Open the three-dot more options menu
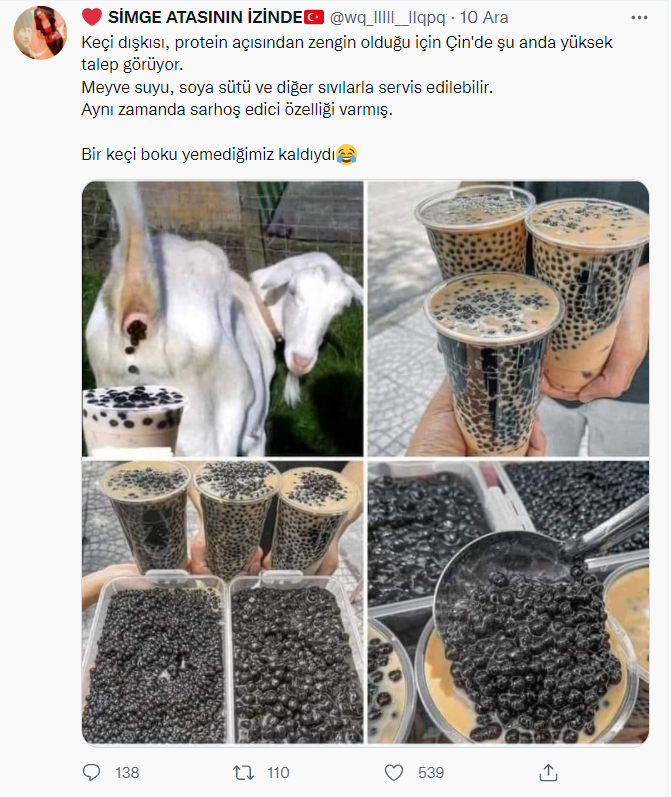671x797 pixels. [639, 17]
